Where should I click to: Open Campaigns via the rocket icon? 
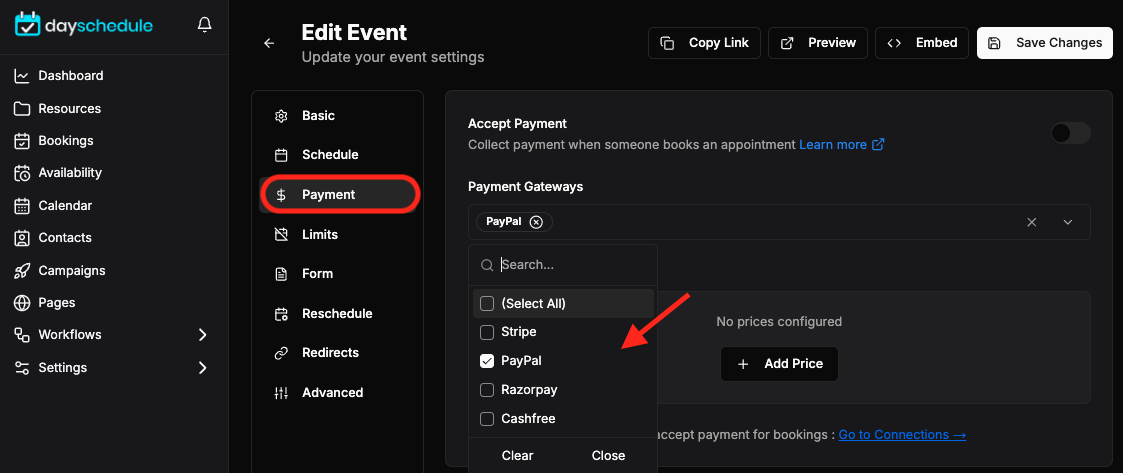(22, 270)
